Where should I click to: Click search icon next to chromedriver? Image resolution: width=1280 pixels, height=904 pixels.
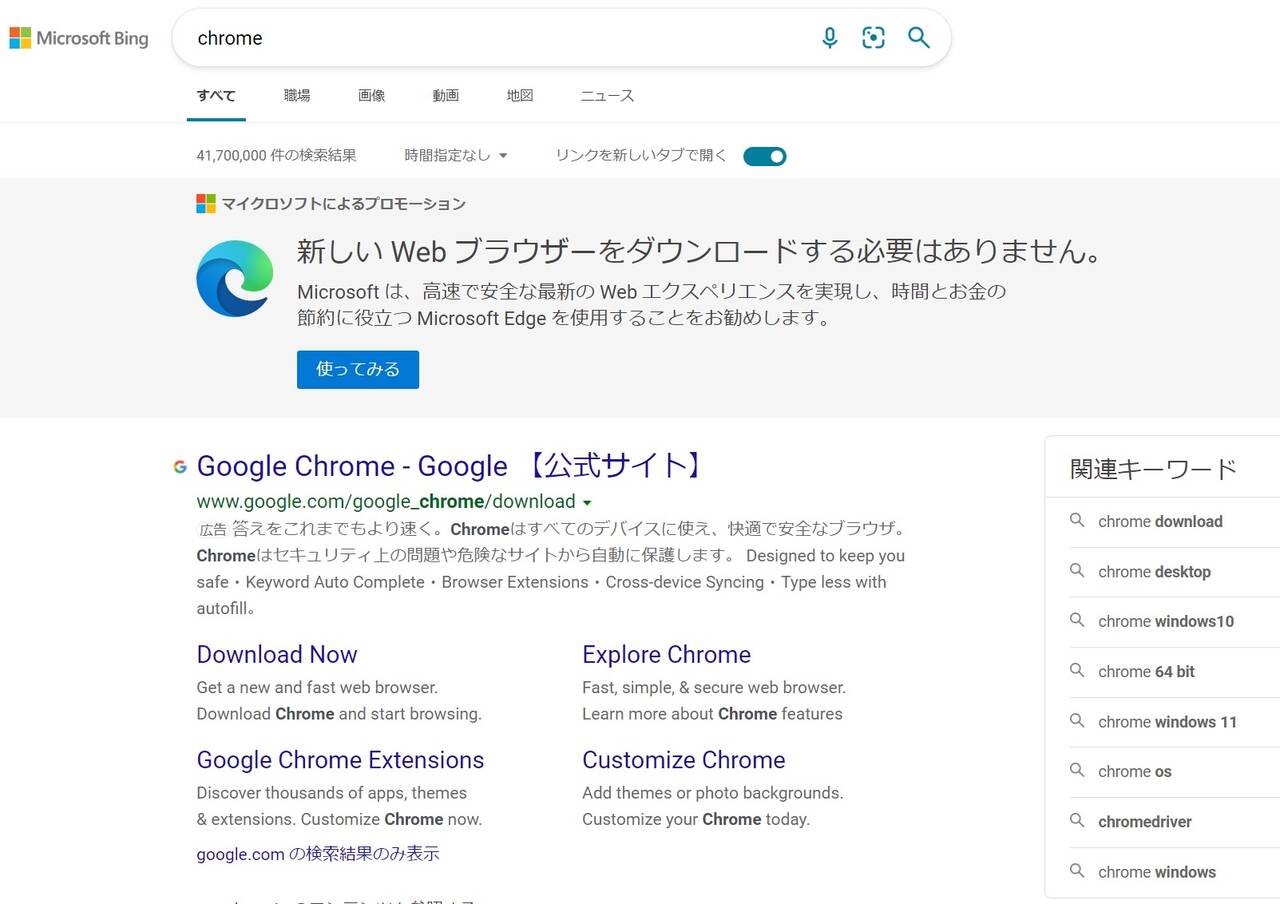[1077, 821]
